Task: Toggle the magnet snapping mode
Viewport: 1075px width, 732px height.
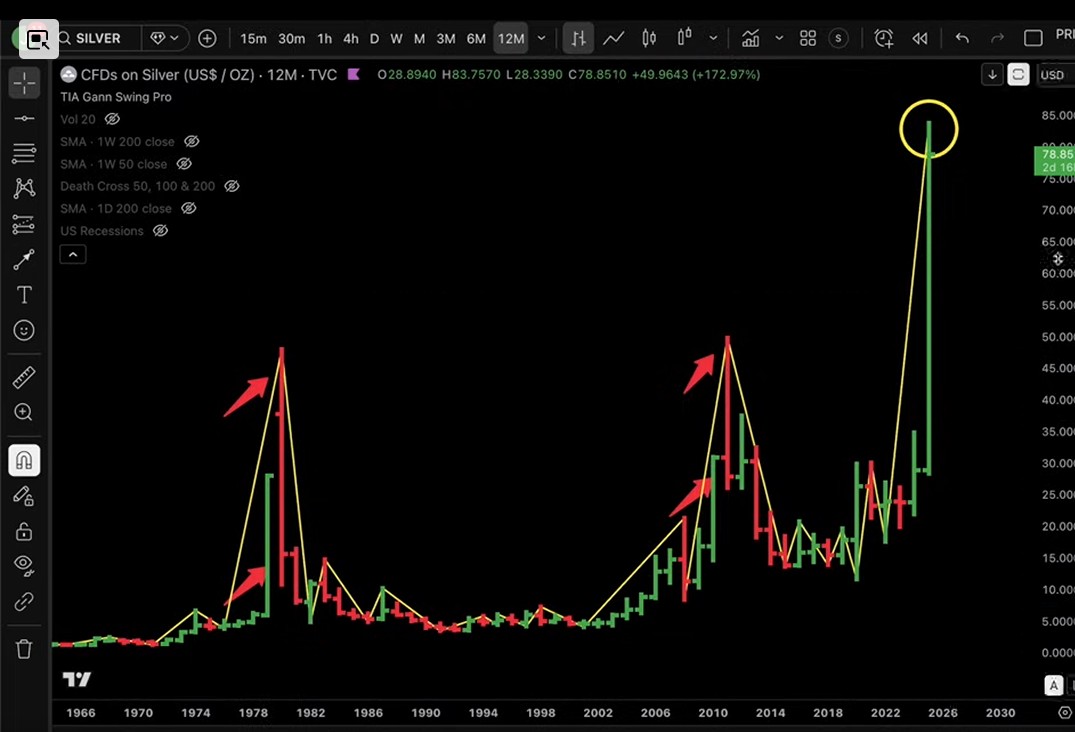Action: pos(24,460)
